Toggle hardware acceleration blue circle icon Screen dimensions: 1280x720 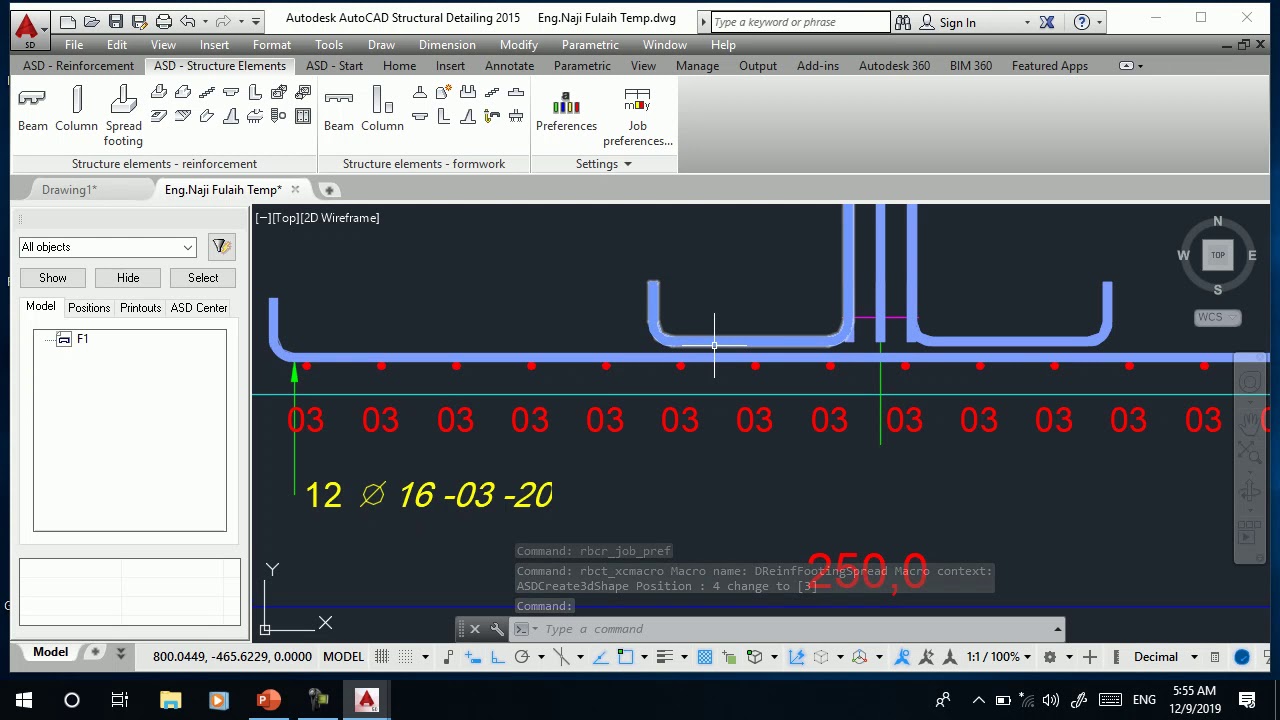[x=1242, y=657]
